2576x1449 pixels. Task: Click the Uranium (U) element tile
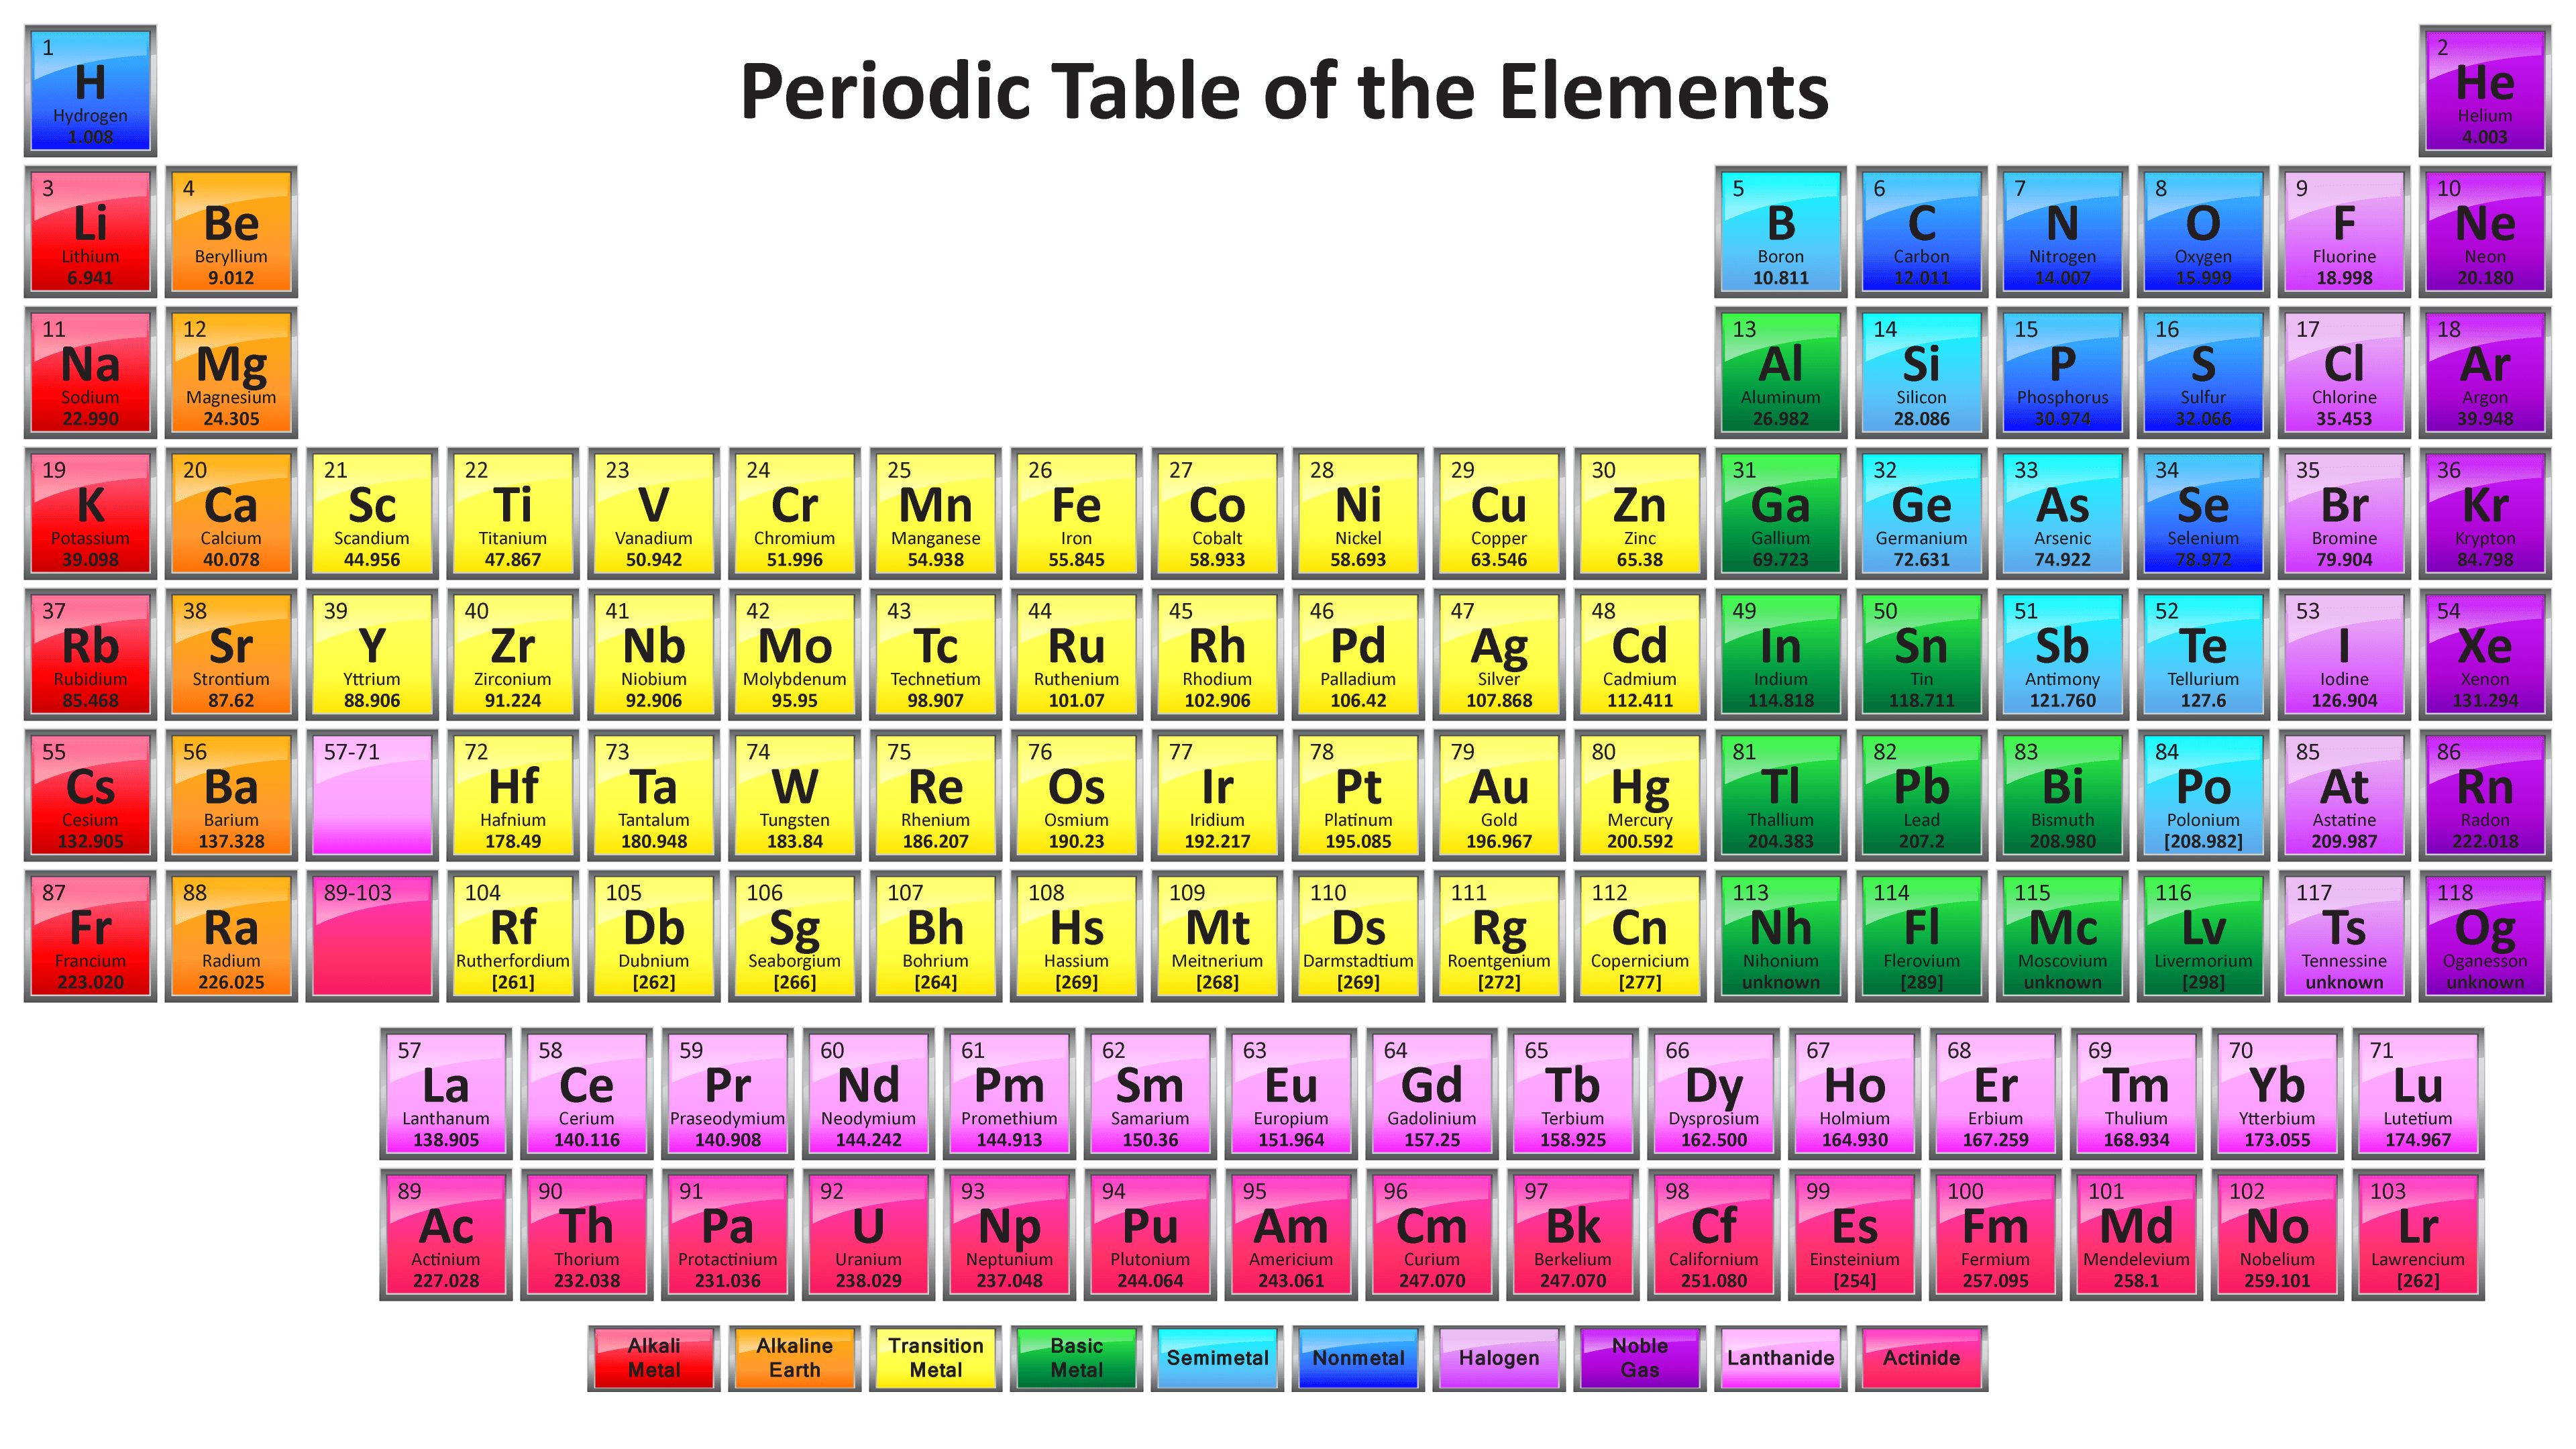pos(868,1235)
